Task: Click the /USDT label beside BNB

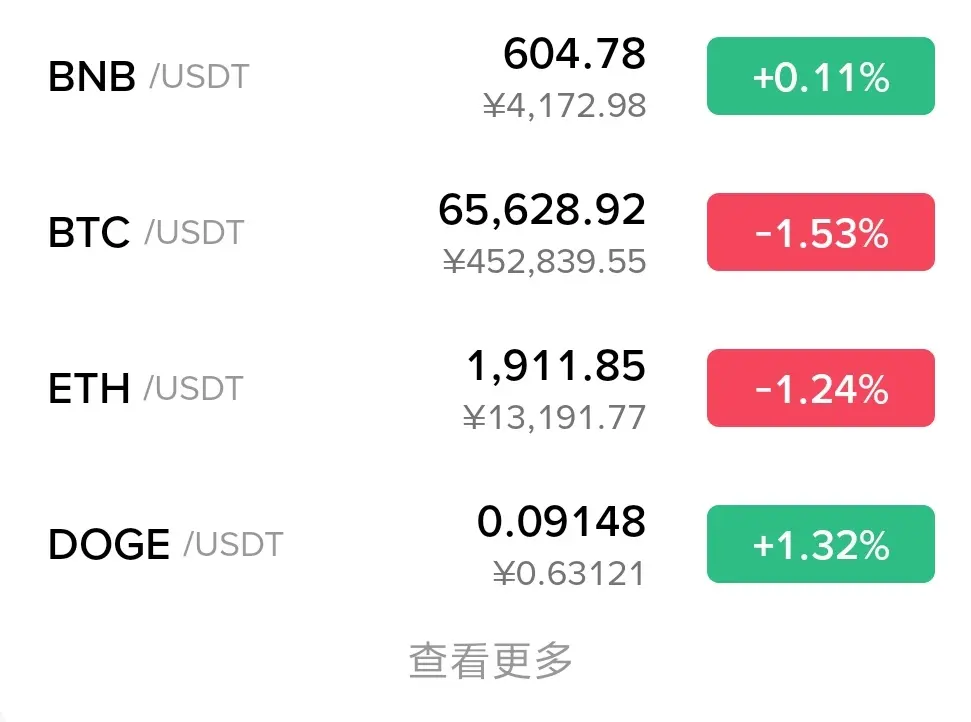Action: click(199, 77)
